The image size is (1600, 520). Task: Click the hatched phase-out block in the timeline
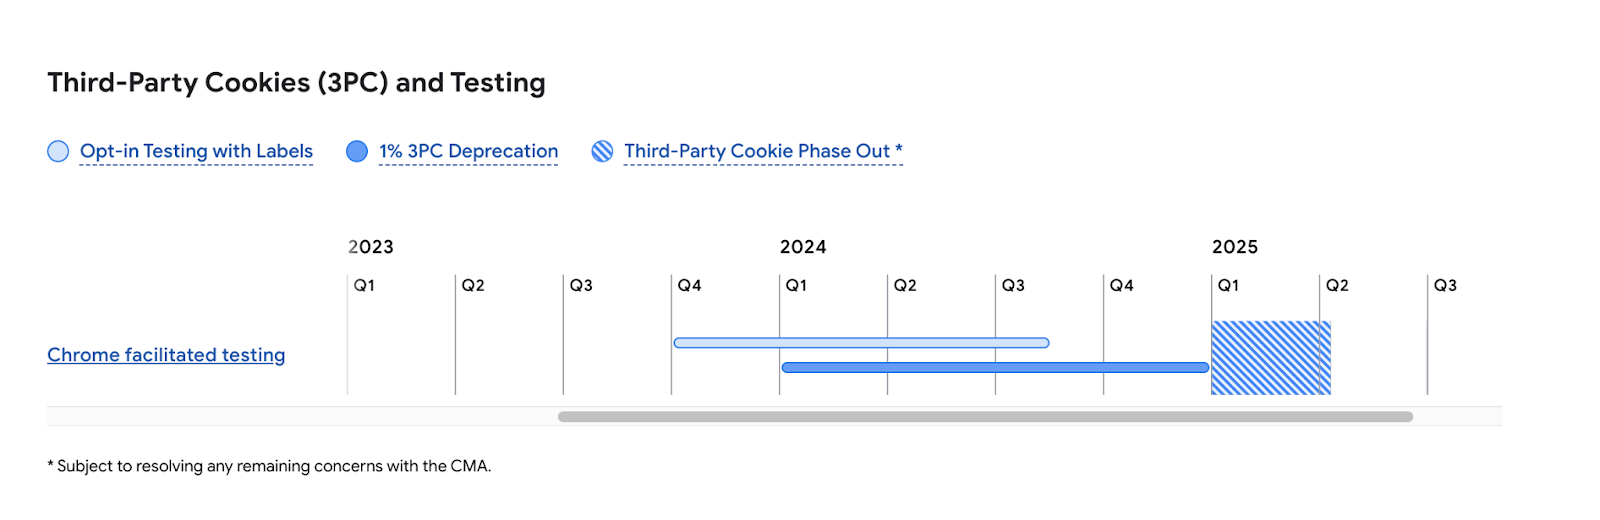pos(1270,358)
